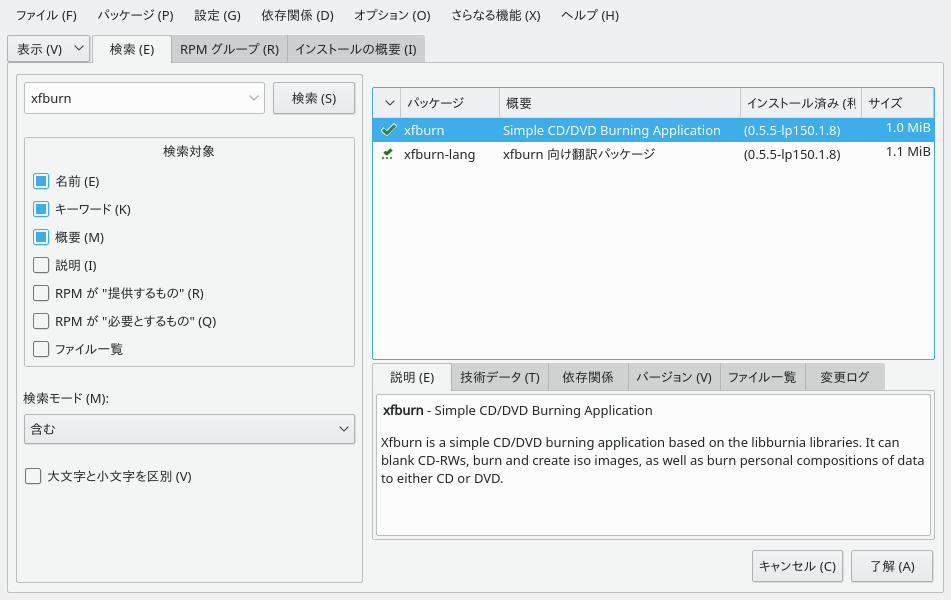The height and width of the screenshot is (600, 951).
Task: Open the 依存関係 (D) menu
Action: (x=297, y=15)
